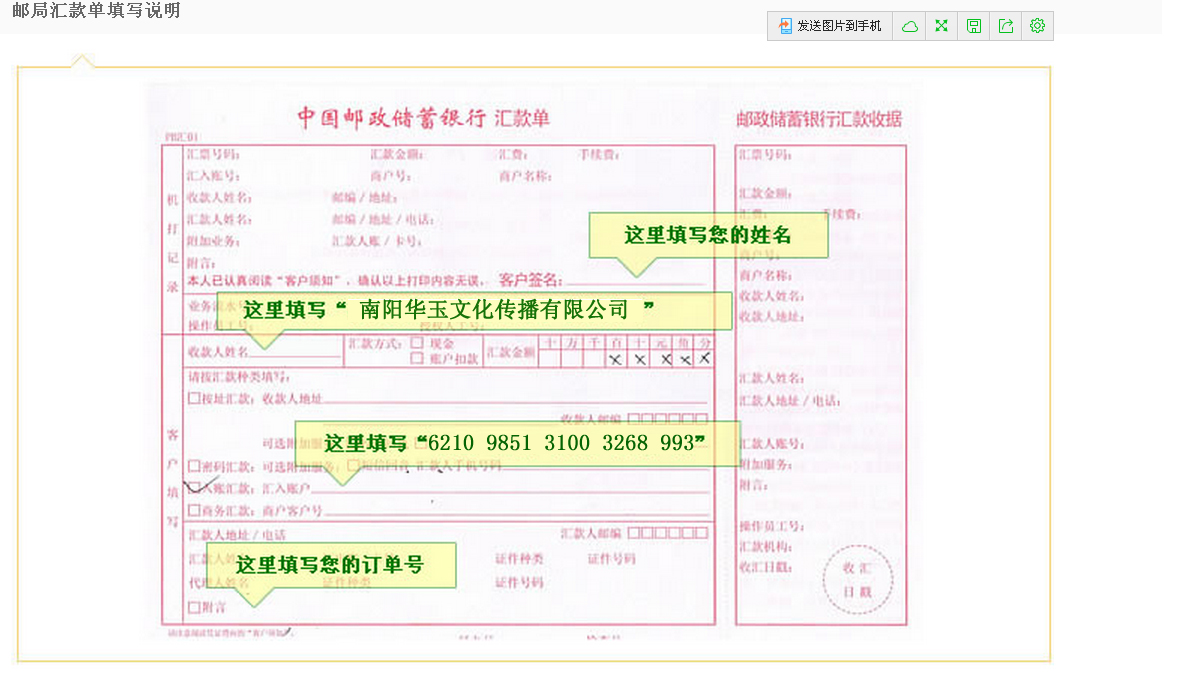Screen dimensions: 1193x690
Task: Click the 邮局汇款单填写说明 heading
Action: point(96,11)
